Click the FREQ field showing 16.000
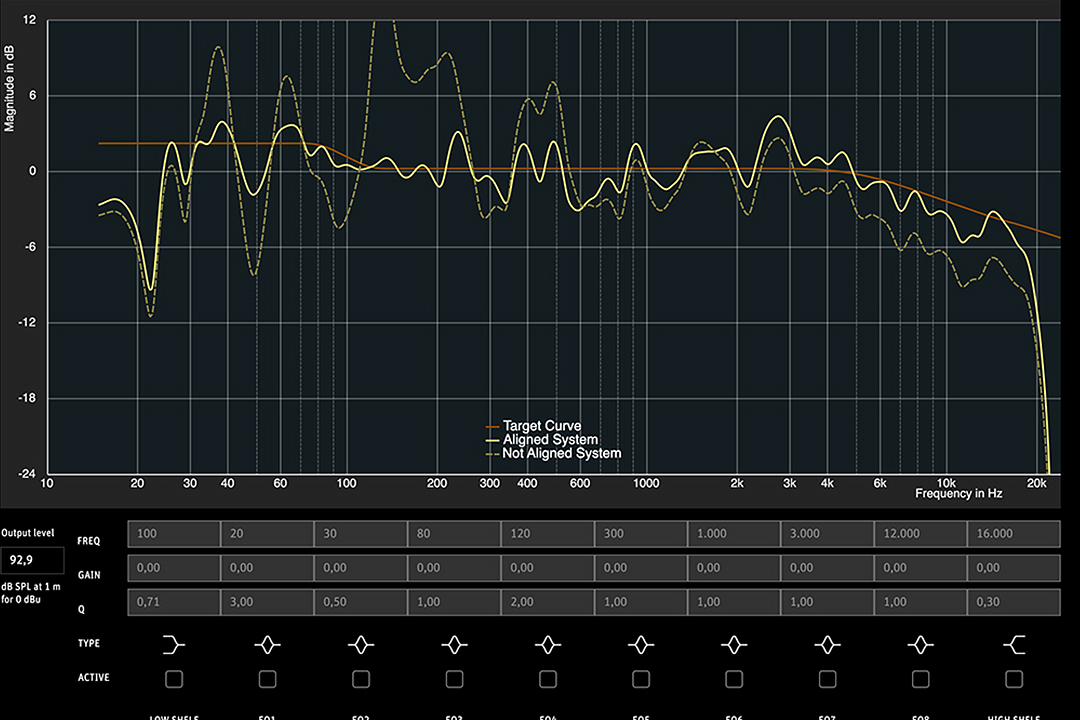 (1014, 534)
